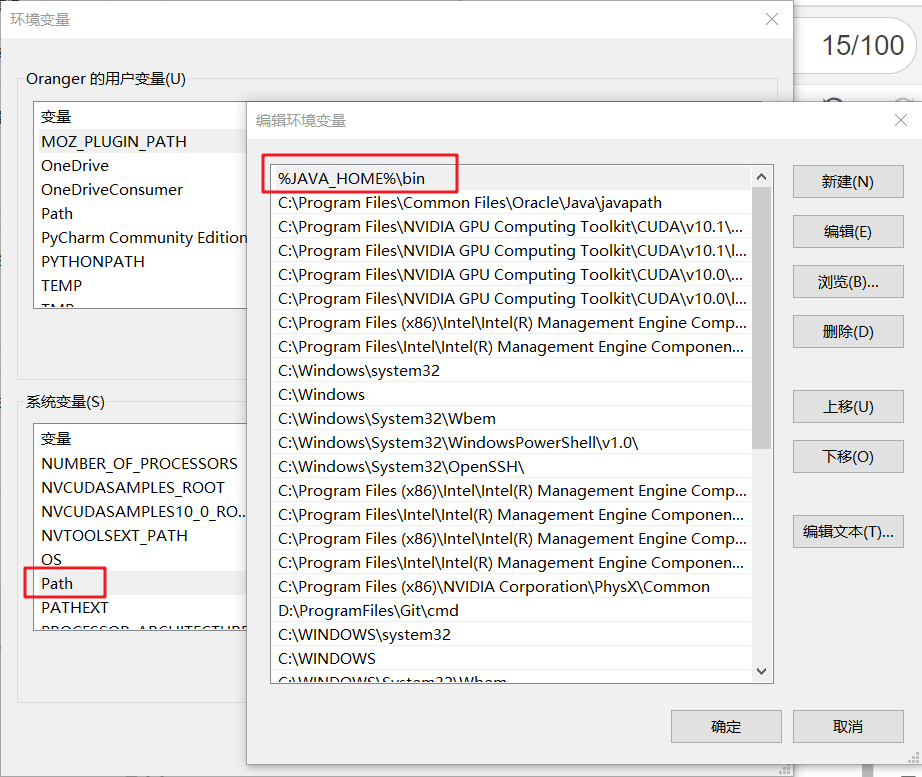Delete the entry with the 删除(D) button

pyautogui.click(x=847, y=332)
